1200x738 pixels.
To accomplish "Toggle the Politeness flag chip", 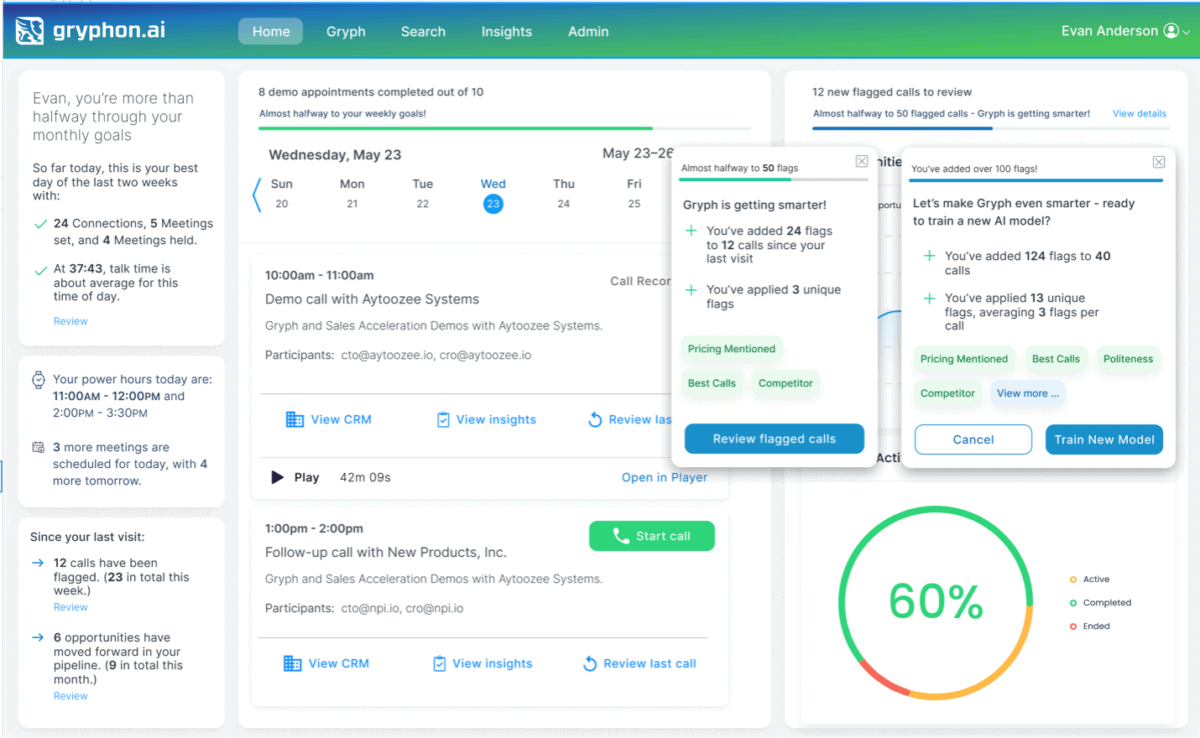I will [1128, 359].
